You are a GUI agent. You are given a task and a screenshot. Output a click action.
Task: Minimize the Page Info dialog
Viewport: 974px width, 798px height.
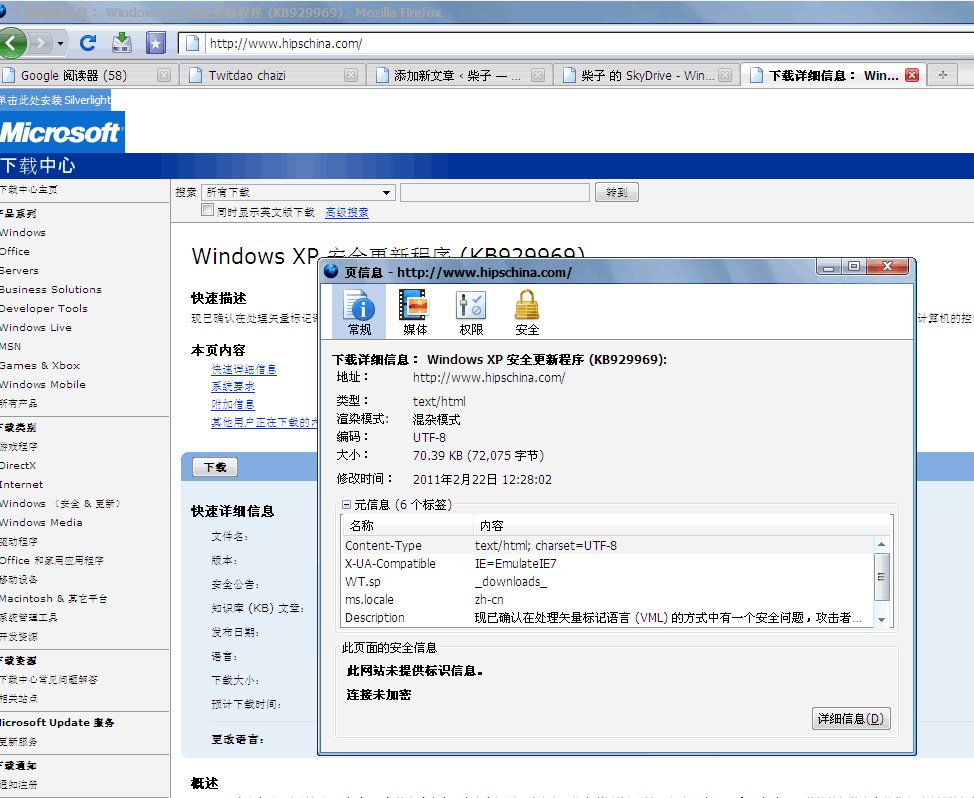pyautogui.click(x=829, y=267)
